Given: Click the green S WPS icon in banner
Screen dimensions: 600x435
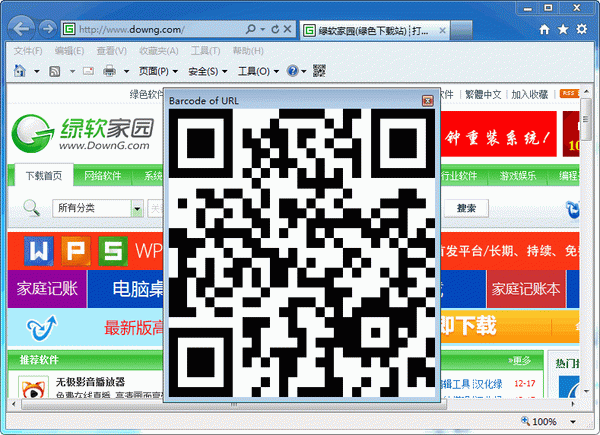Looking at the screenshot, I should [112, 251].
